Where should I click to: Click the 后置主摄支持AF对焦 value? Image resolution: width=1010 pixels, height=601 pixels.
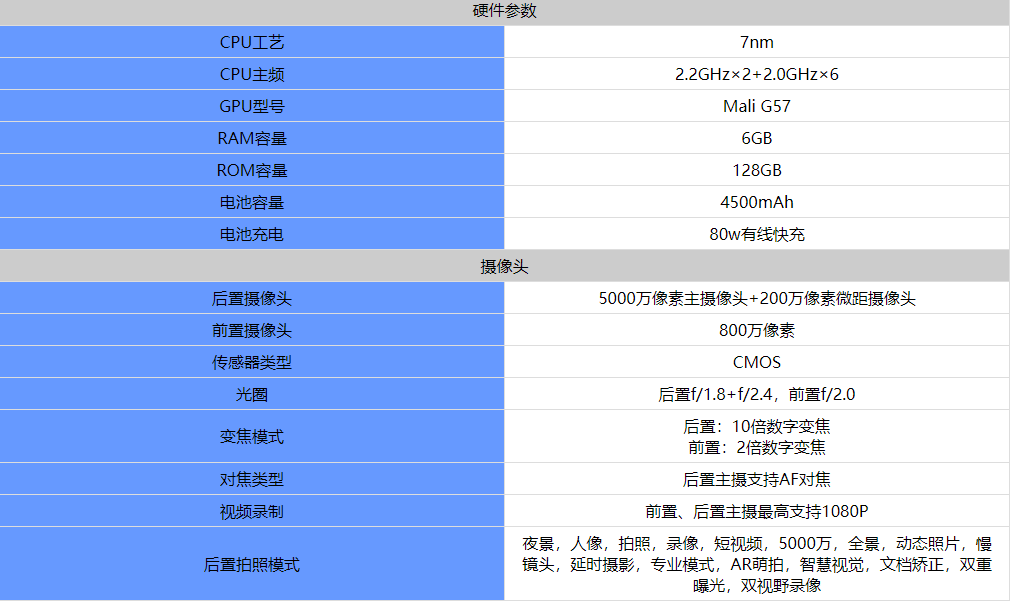pos(756,479)
